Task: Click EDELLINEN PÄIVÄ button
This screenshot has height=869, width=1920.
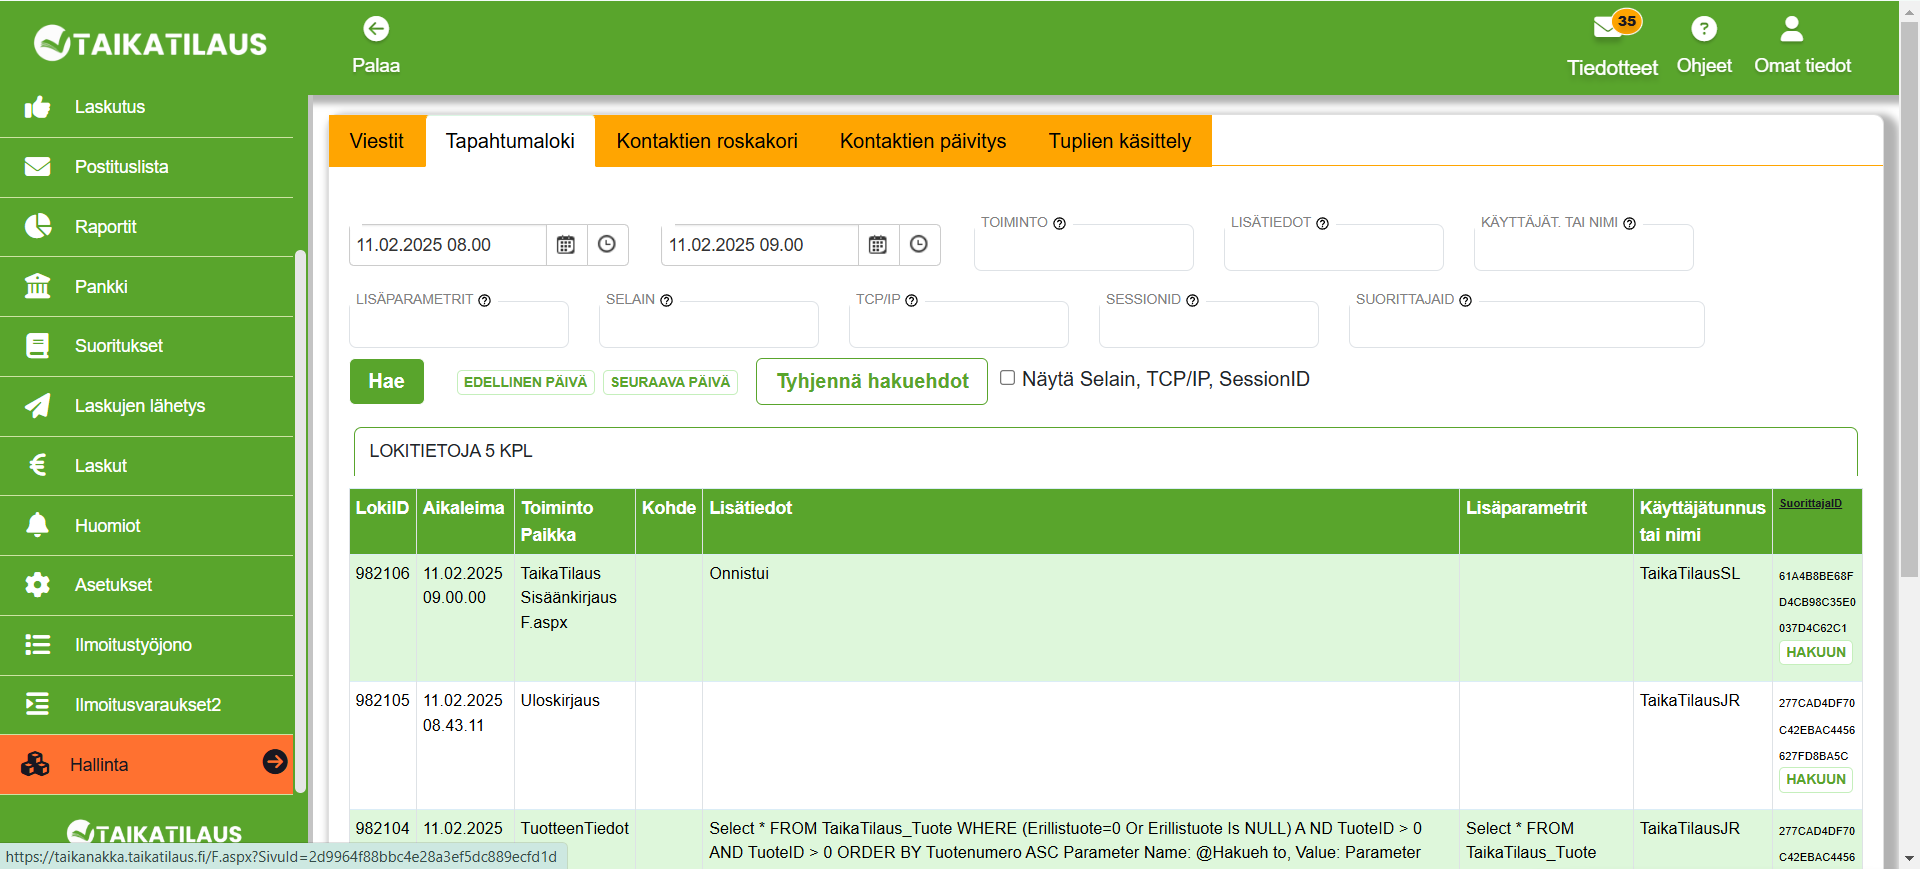Action: pyautogui.click(x=526, y=382)
